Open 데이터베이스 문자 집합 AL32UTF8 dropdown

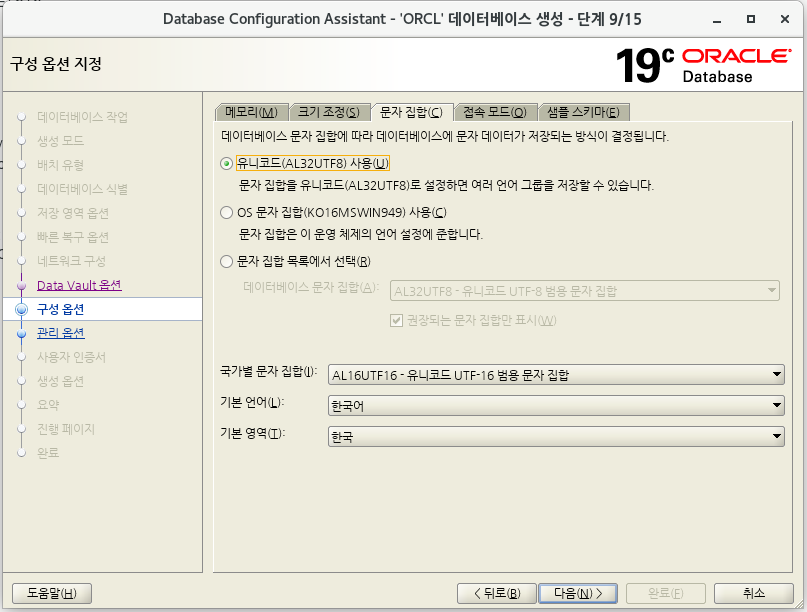pos(585,291)
